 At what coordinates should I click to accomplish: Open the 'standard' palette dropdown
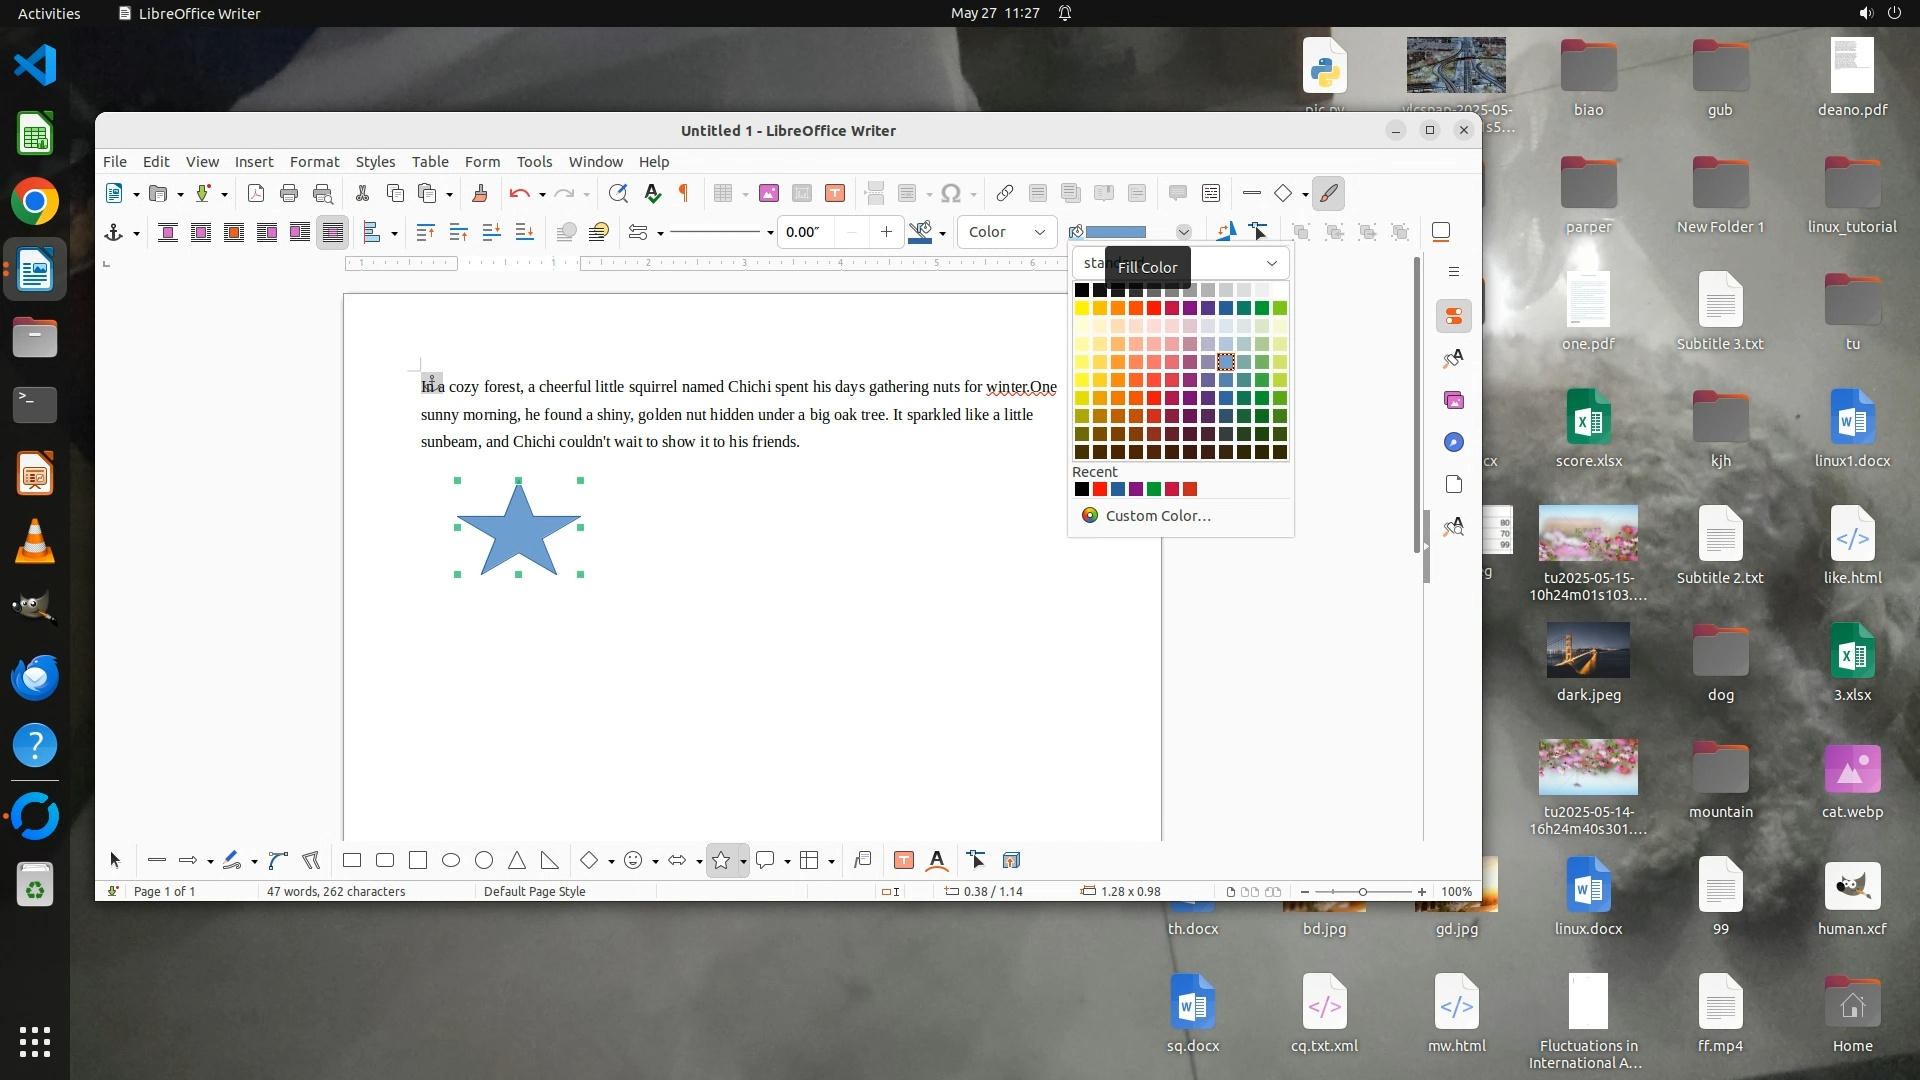tap(1271, 264)
